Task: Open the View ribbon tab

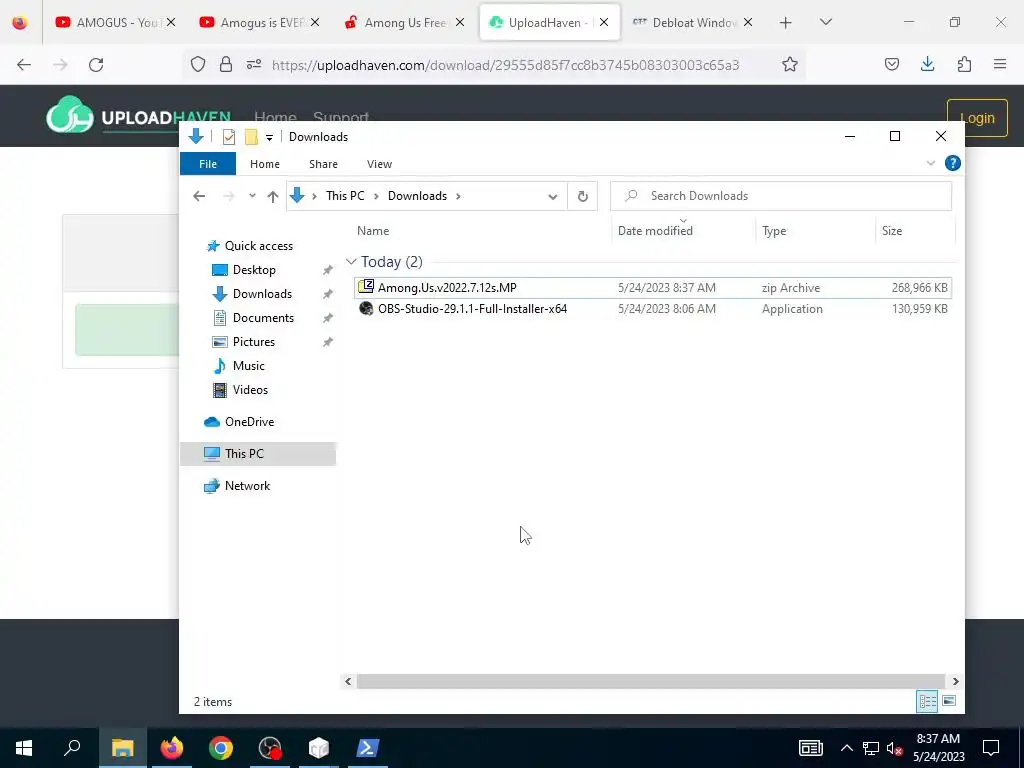Action: point(379,164)
